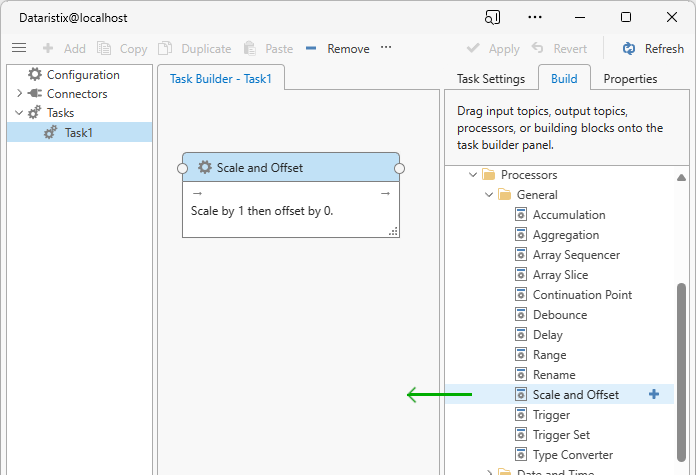Screen dimensions: 696x475
Task: Collapse the Processors folder
Action: pyautogui.click(x=473, y=175)
